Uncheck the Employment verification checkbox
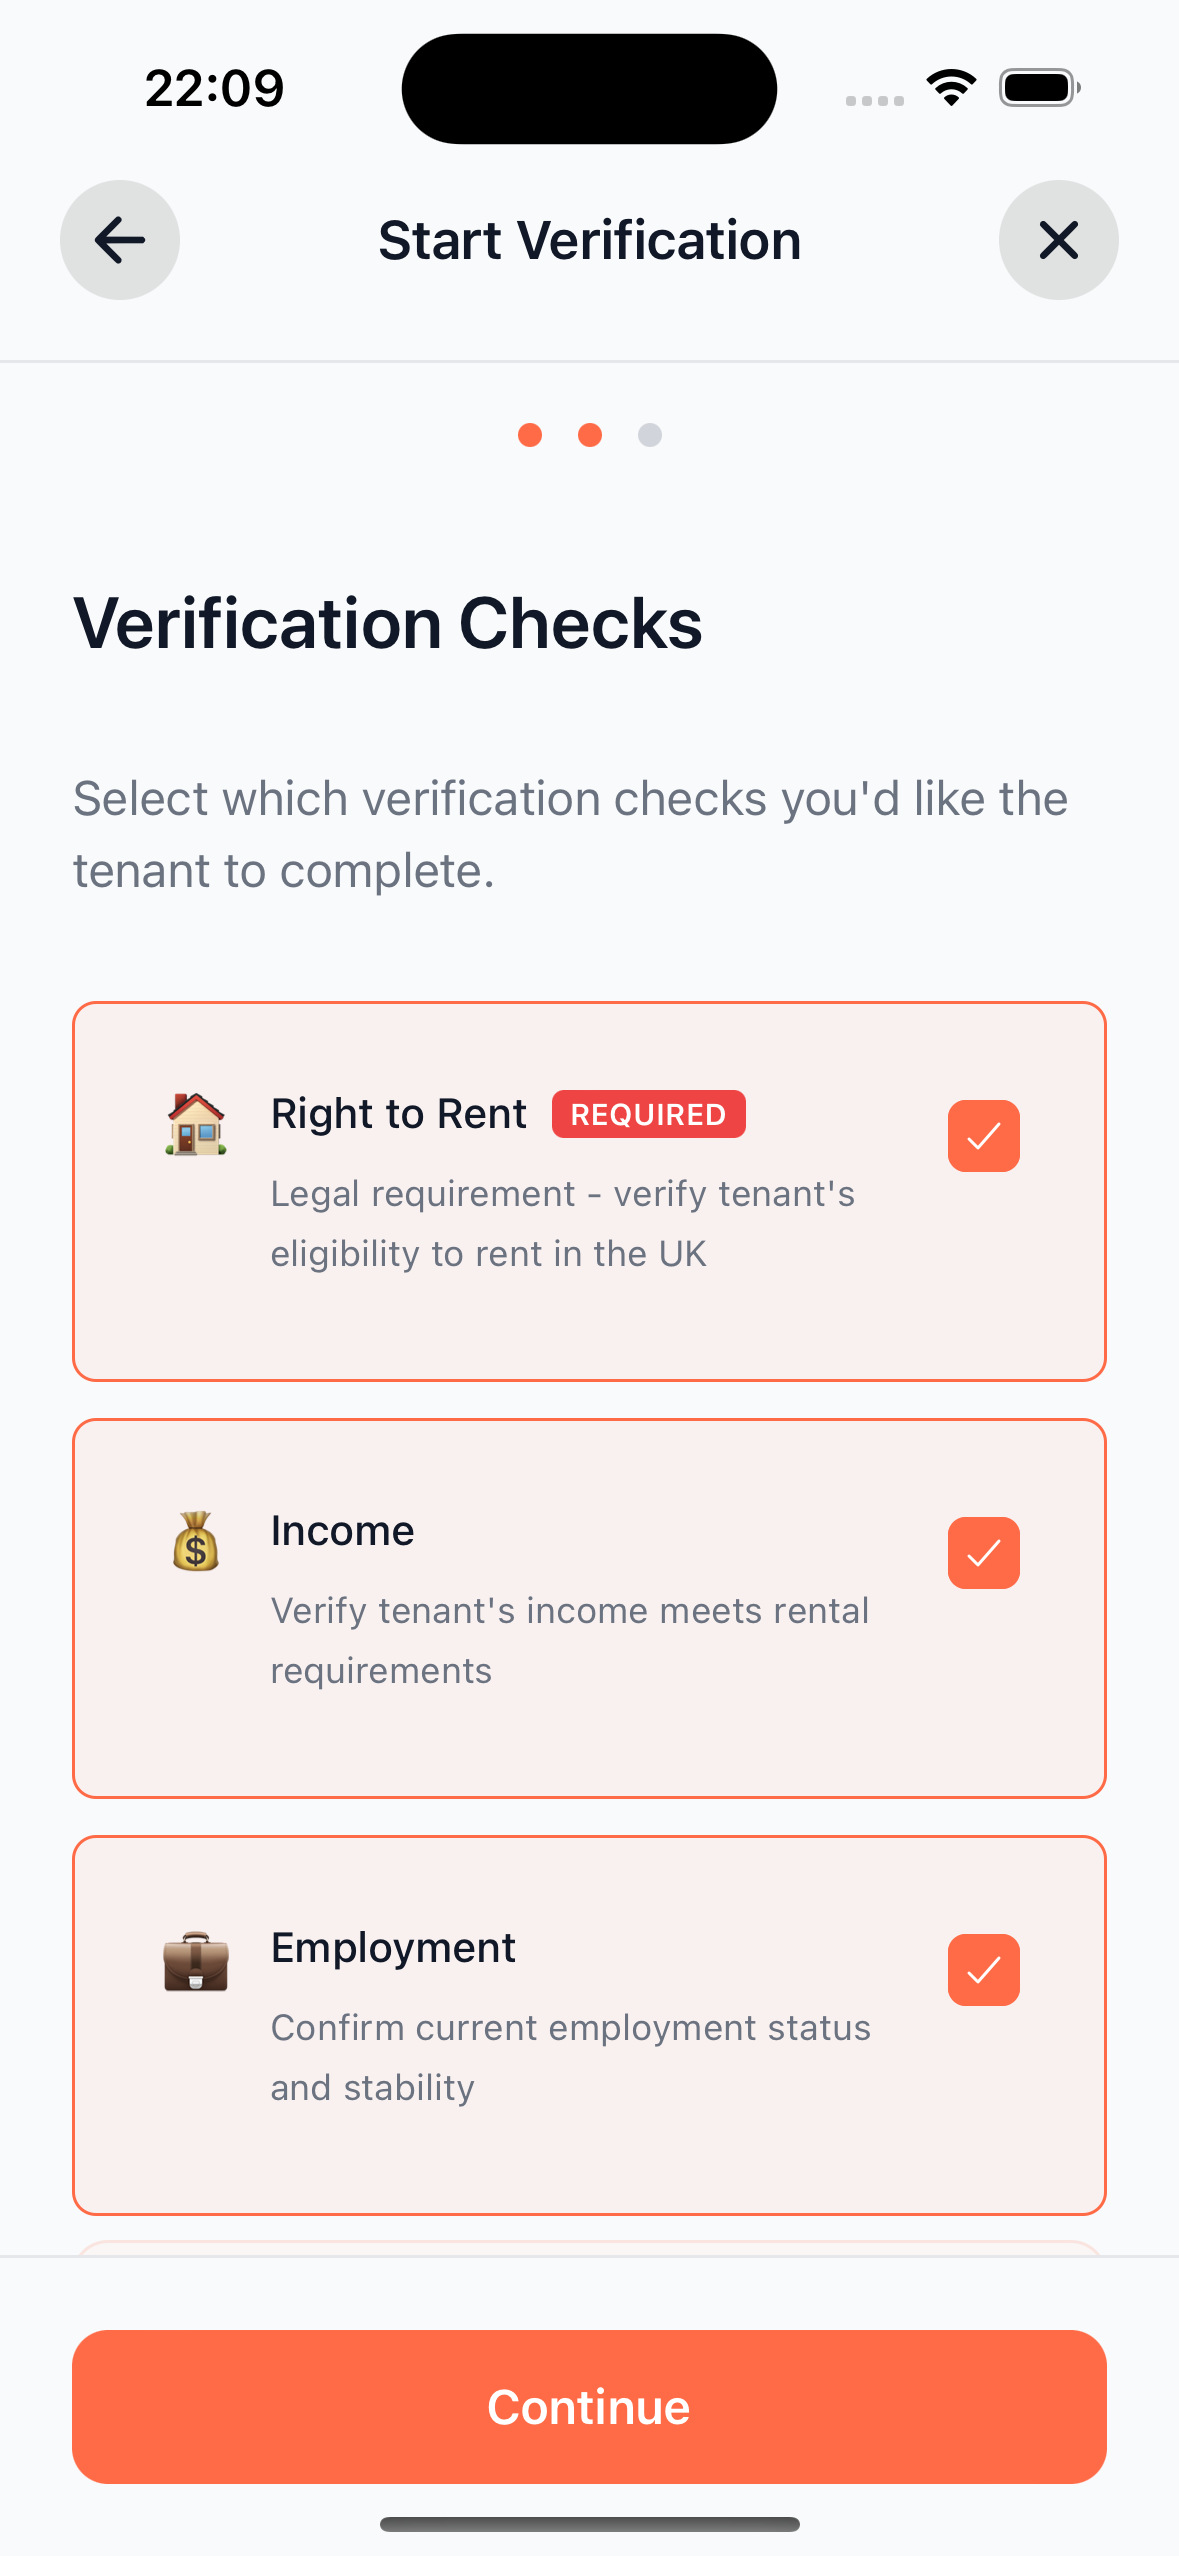Screen dimensions: 1179x2556 click(984, 1970)
